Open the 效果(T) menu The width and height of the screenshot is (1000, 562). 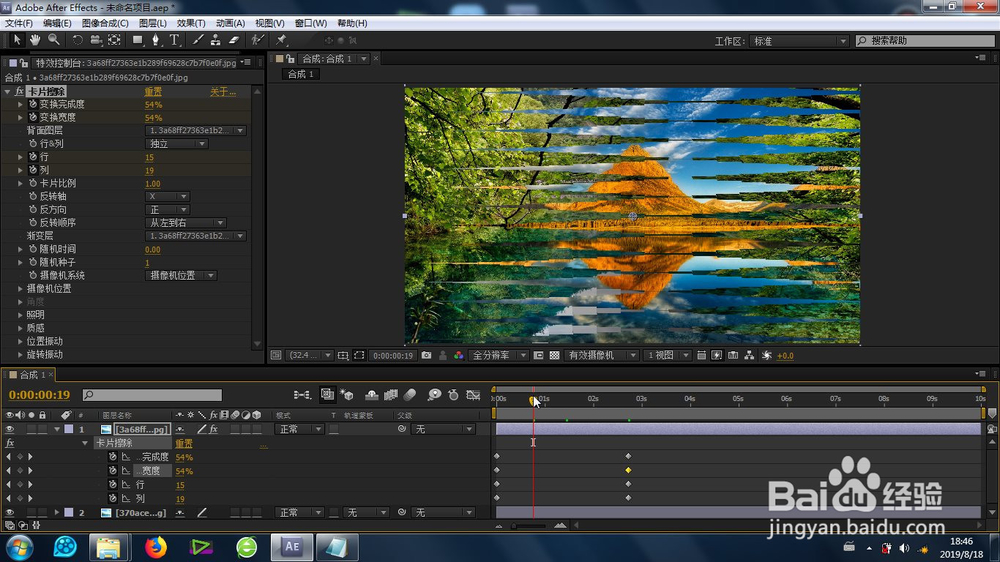click(191, 23)
